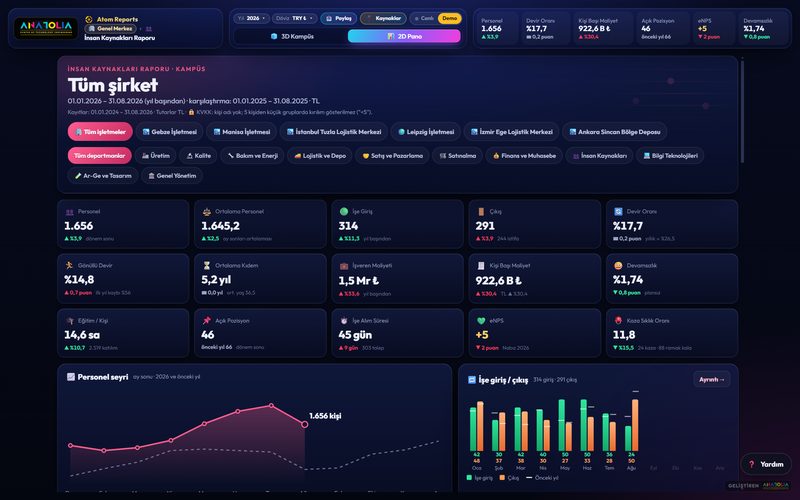The image size is (800, 500).
Task: Click the Çıkış orange legend swatch
Action: pyautogui.click(x=502, y=478)
